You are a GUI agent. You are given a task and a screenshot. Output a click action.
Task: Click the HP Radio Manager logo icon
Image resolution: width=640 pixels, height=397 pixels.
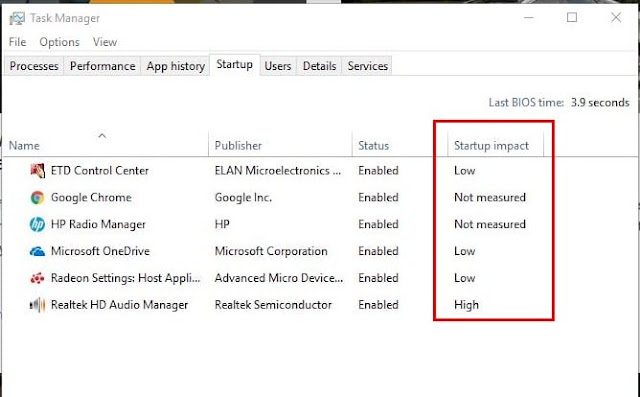pos(37,224)
